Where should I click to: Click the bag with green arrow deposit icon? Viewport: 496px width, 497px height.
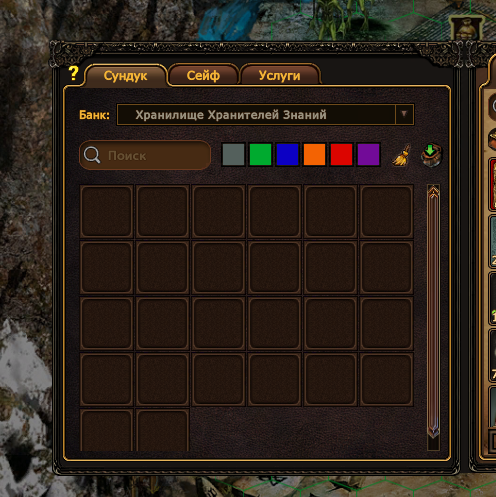point(431,155)
